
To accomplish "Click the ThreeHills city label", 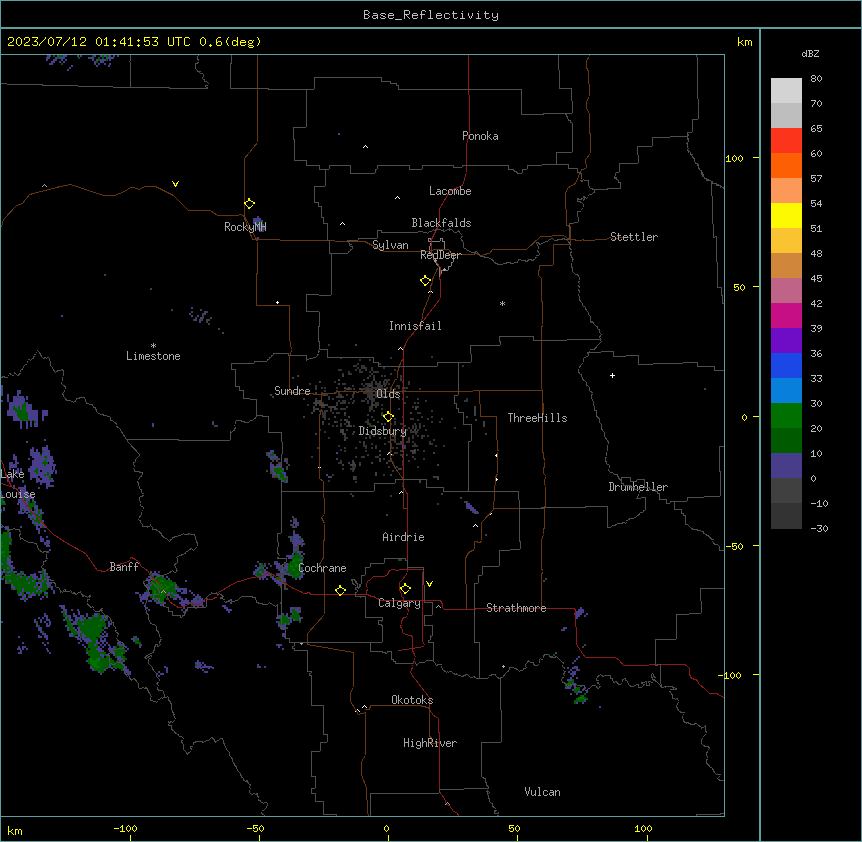I will [537, 418].
